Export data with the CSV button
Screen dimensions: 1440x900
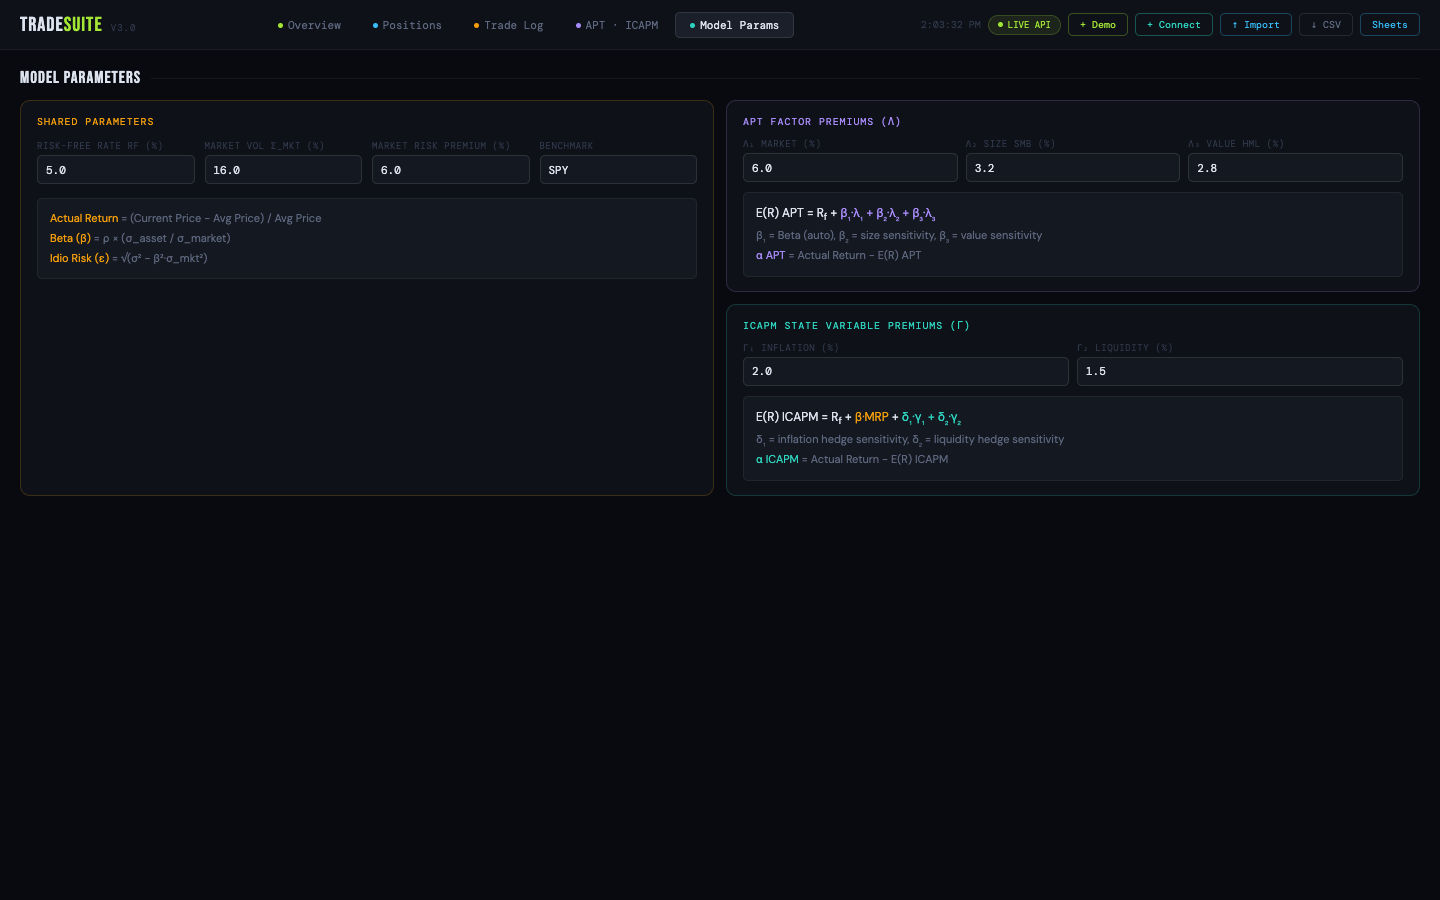pyautogui.click(x=1326, y=25)
